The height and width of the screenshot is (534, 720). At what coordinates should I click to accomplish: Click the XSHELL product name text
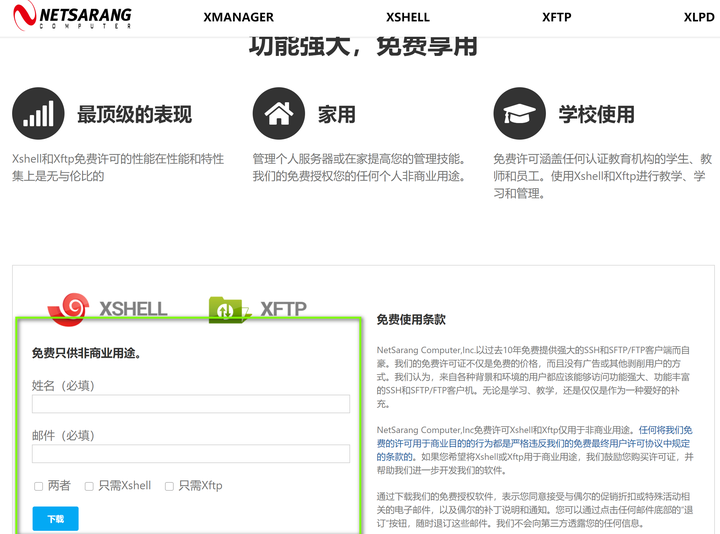[x=133, y=309]
